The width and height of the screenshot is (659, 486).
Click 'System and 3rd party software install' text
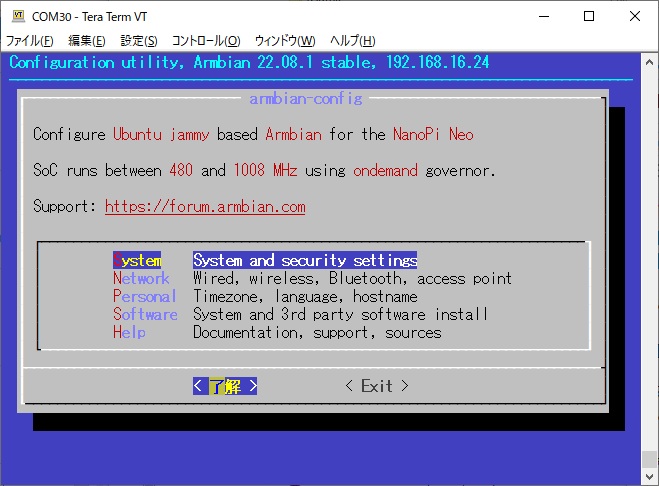(340, 314)
